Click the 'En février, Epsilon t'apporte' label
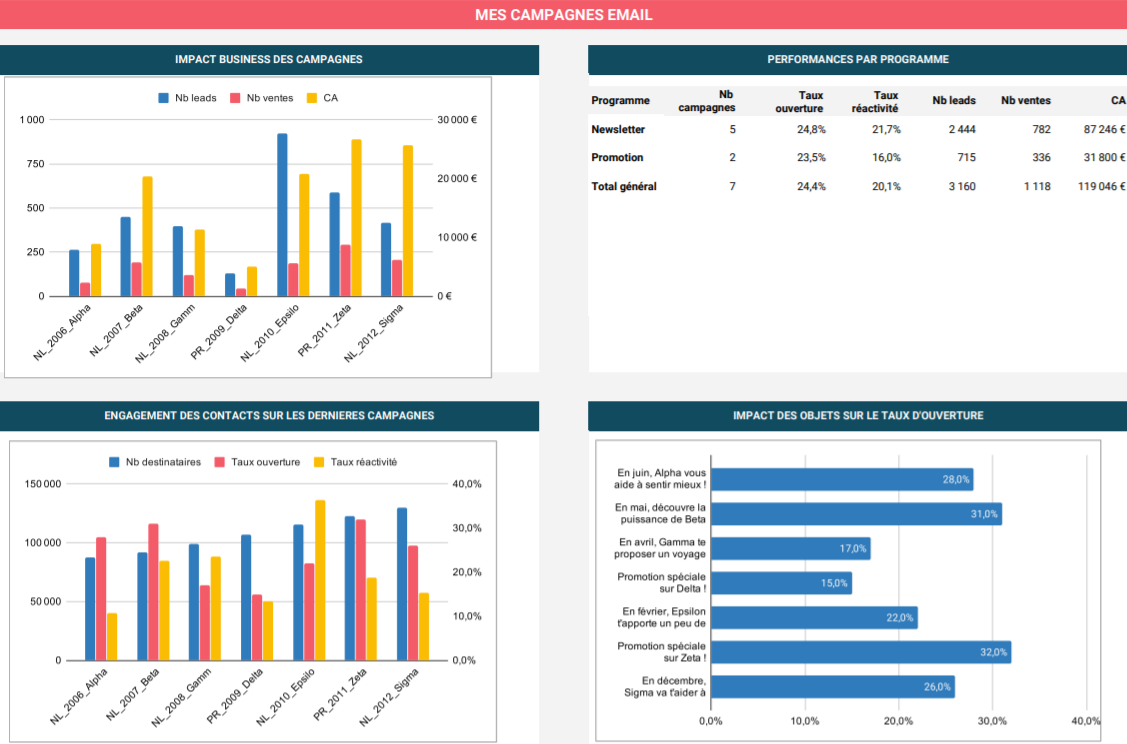1127x744 pixels. [661, 617]
